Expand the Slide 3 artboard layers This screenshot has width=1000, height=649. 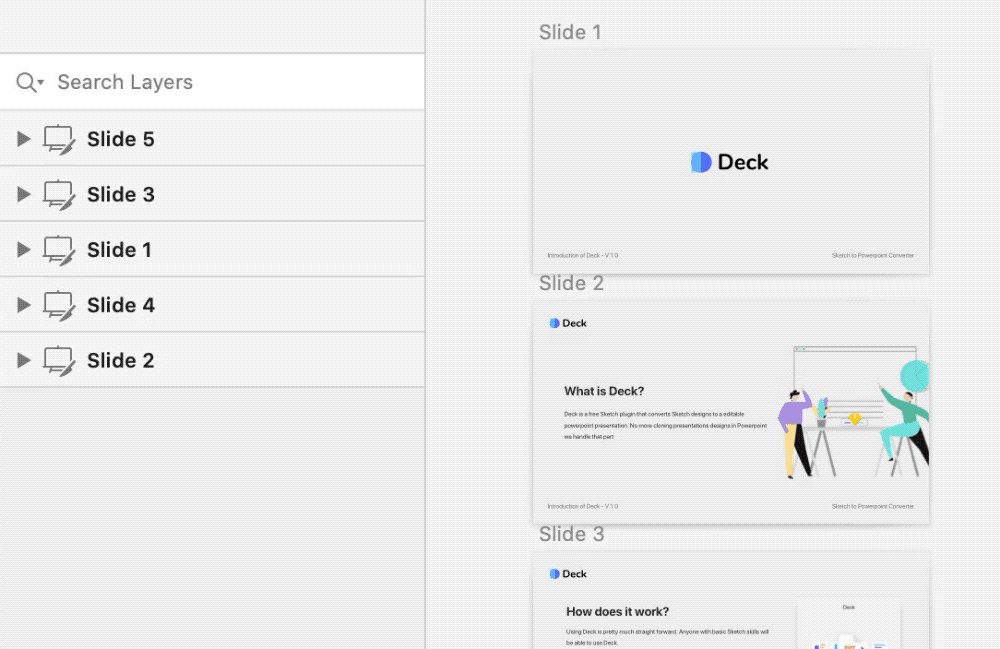click(23, 194)
